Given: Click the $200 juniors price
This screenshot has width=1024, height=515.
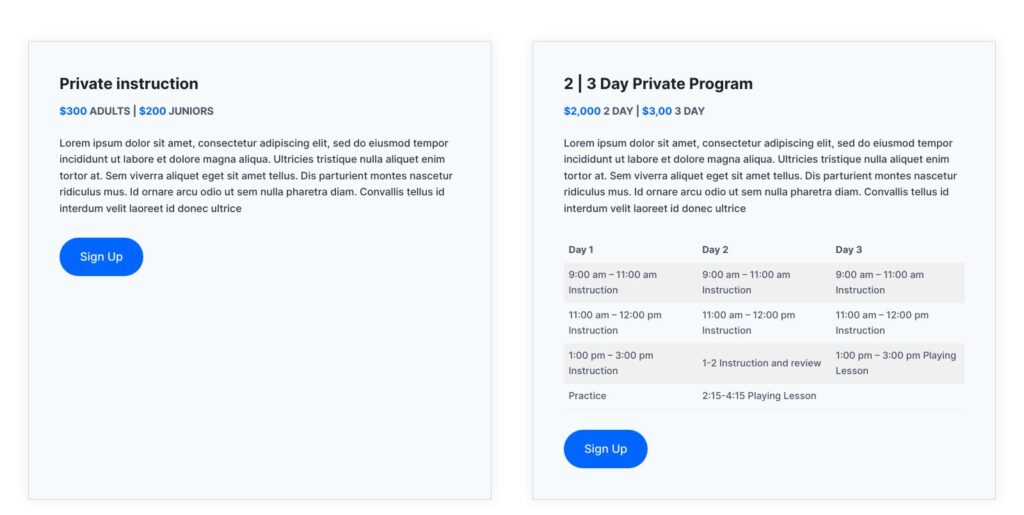Looking at the screenshot, I should (152, 111).
